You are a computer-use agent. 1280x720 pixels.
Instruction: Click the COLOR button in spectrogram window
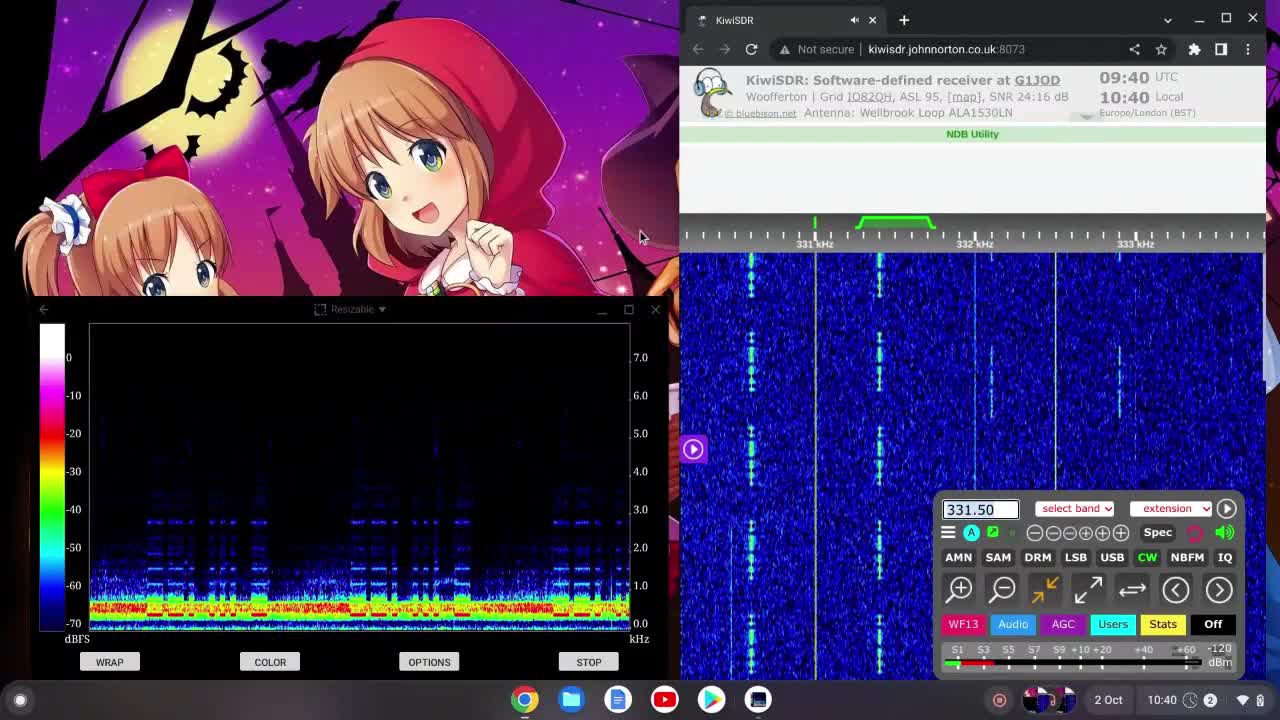270,662
